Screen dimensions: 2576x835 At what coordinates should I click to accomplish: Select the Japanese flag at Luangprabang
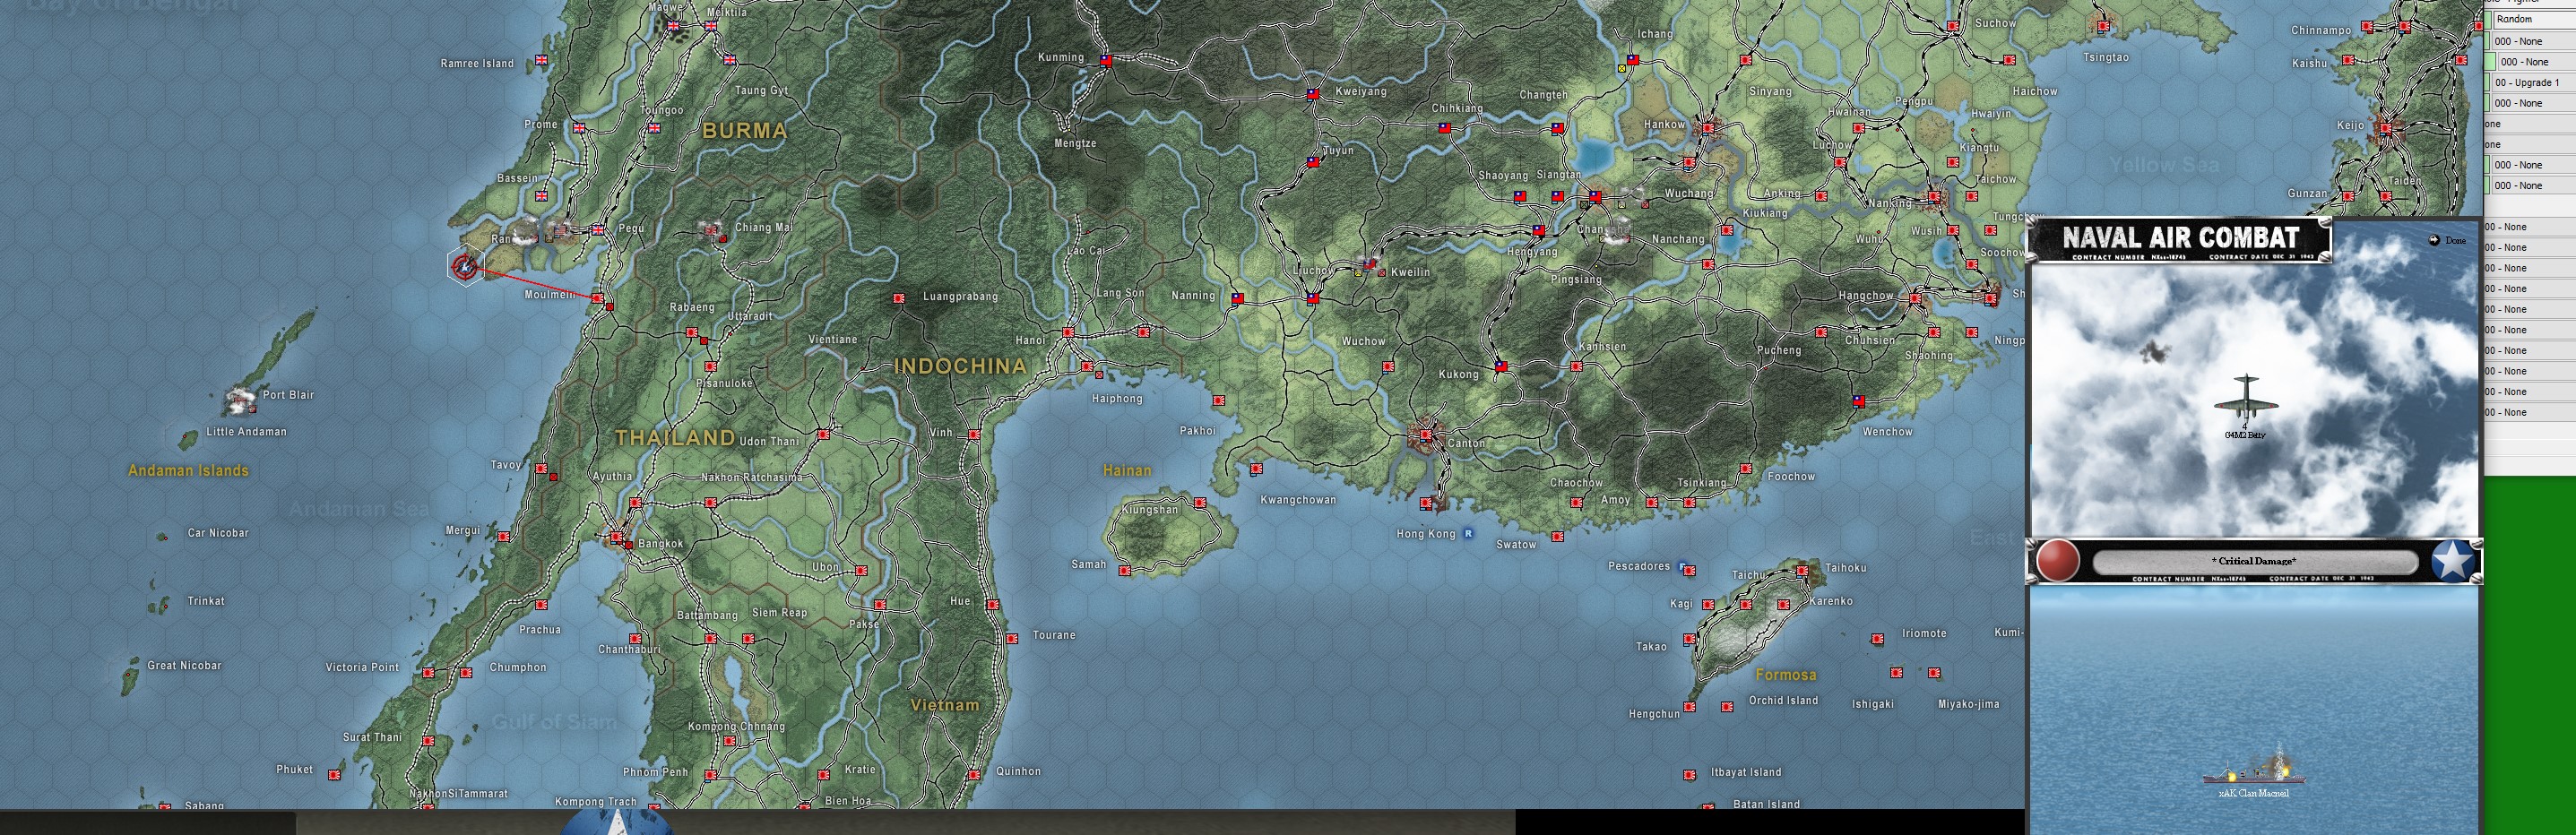pyautogui.click(x=898, y=299)
